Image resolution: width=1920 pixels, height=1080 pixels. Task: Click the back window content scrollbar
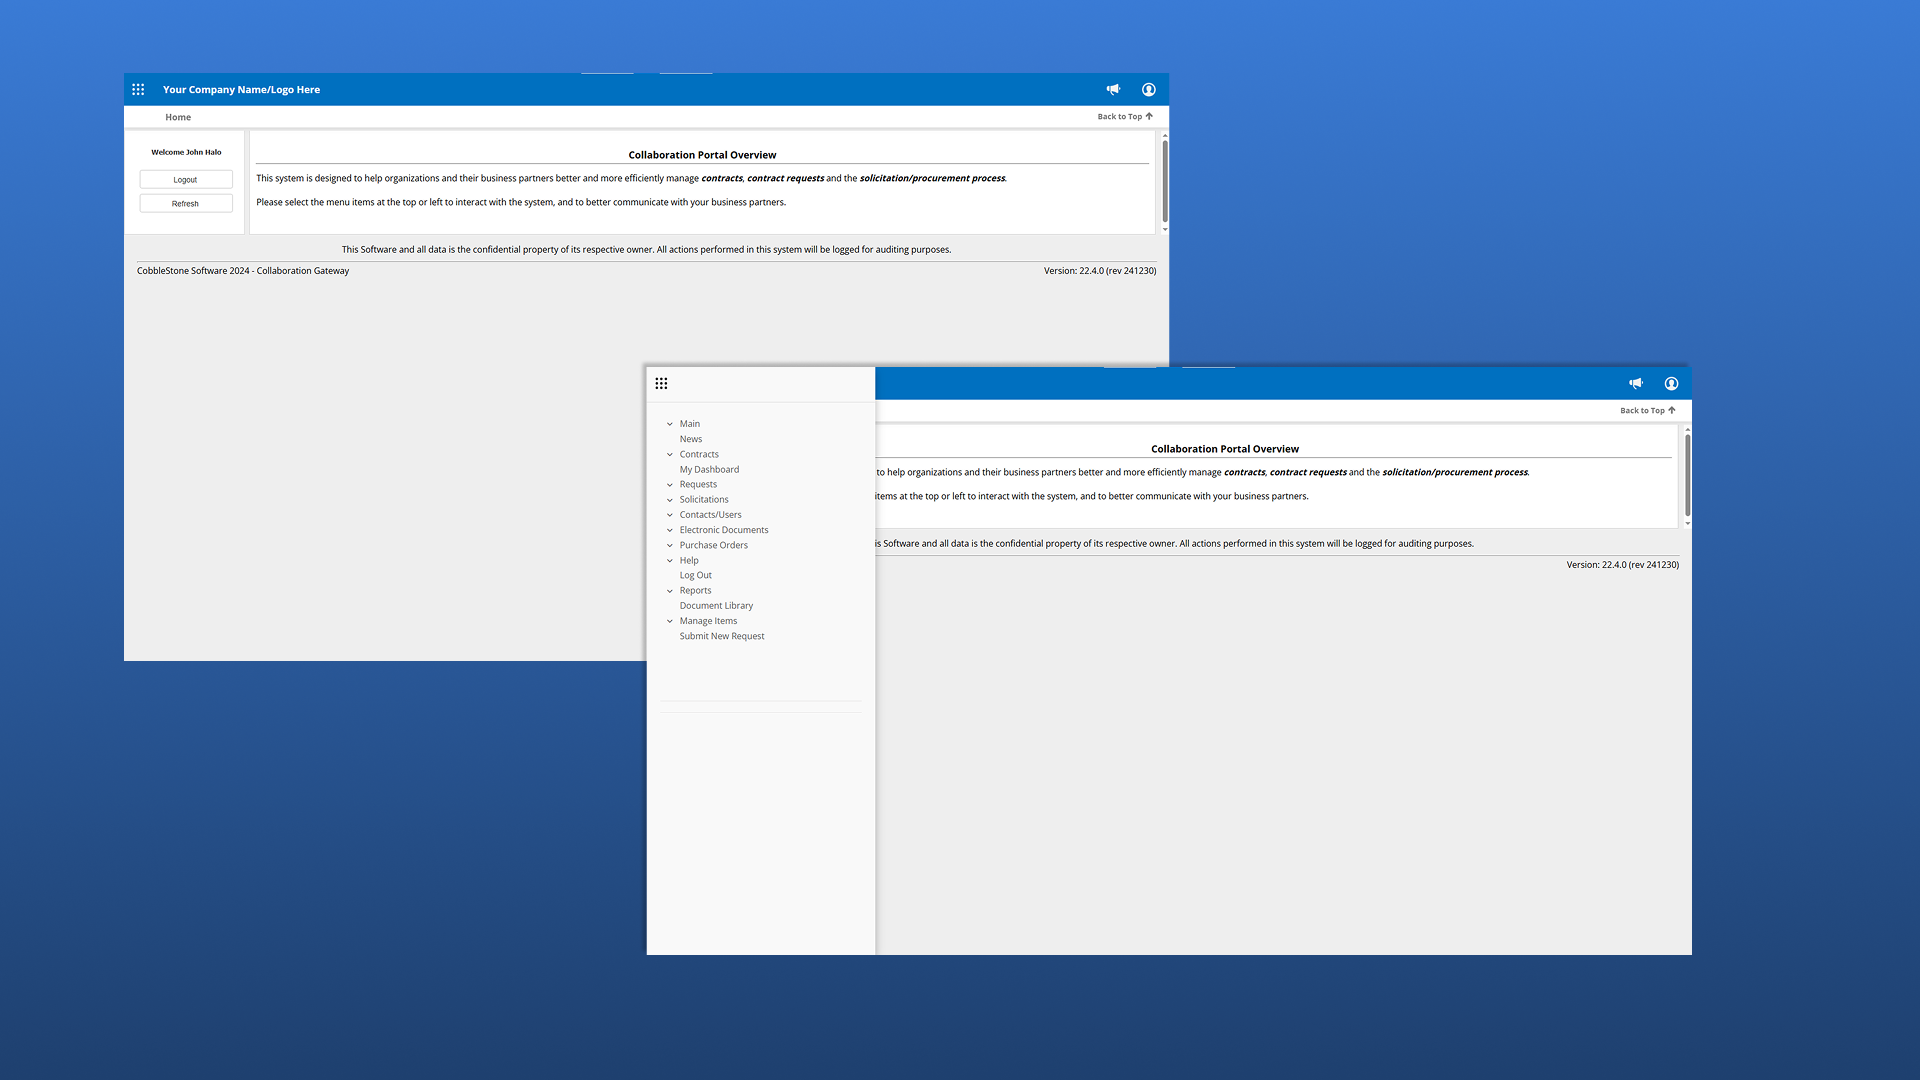point(1165,181)
